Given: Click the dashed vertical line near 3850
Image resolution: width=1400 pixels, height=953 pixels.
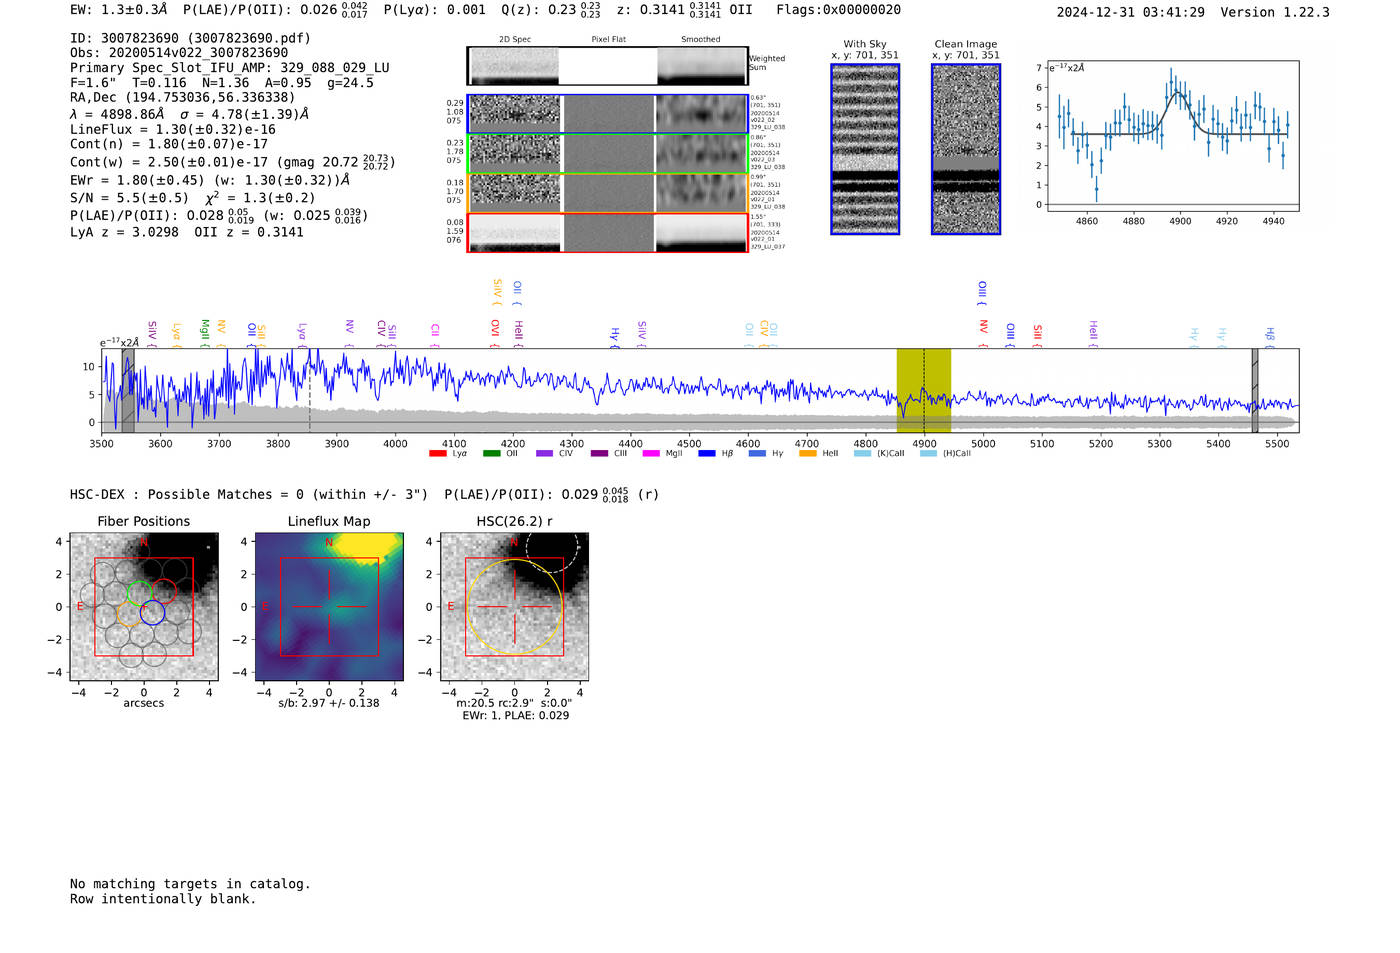Looking at the screenshot, I should pyautogui.click(x=309, y=390).
